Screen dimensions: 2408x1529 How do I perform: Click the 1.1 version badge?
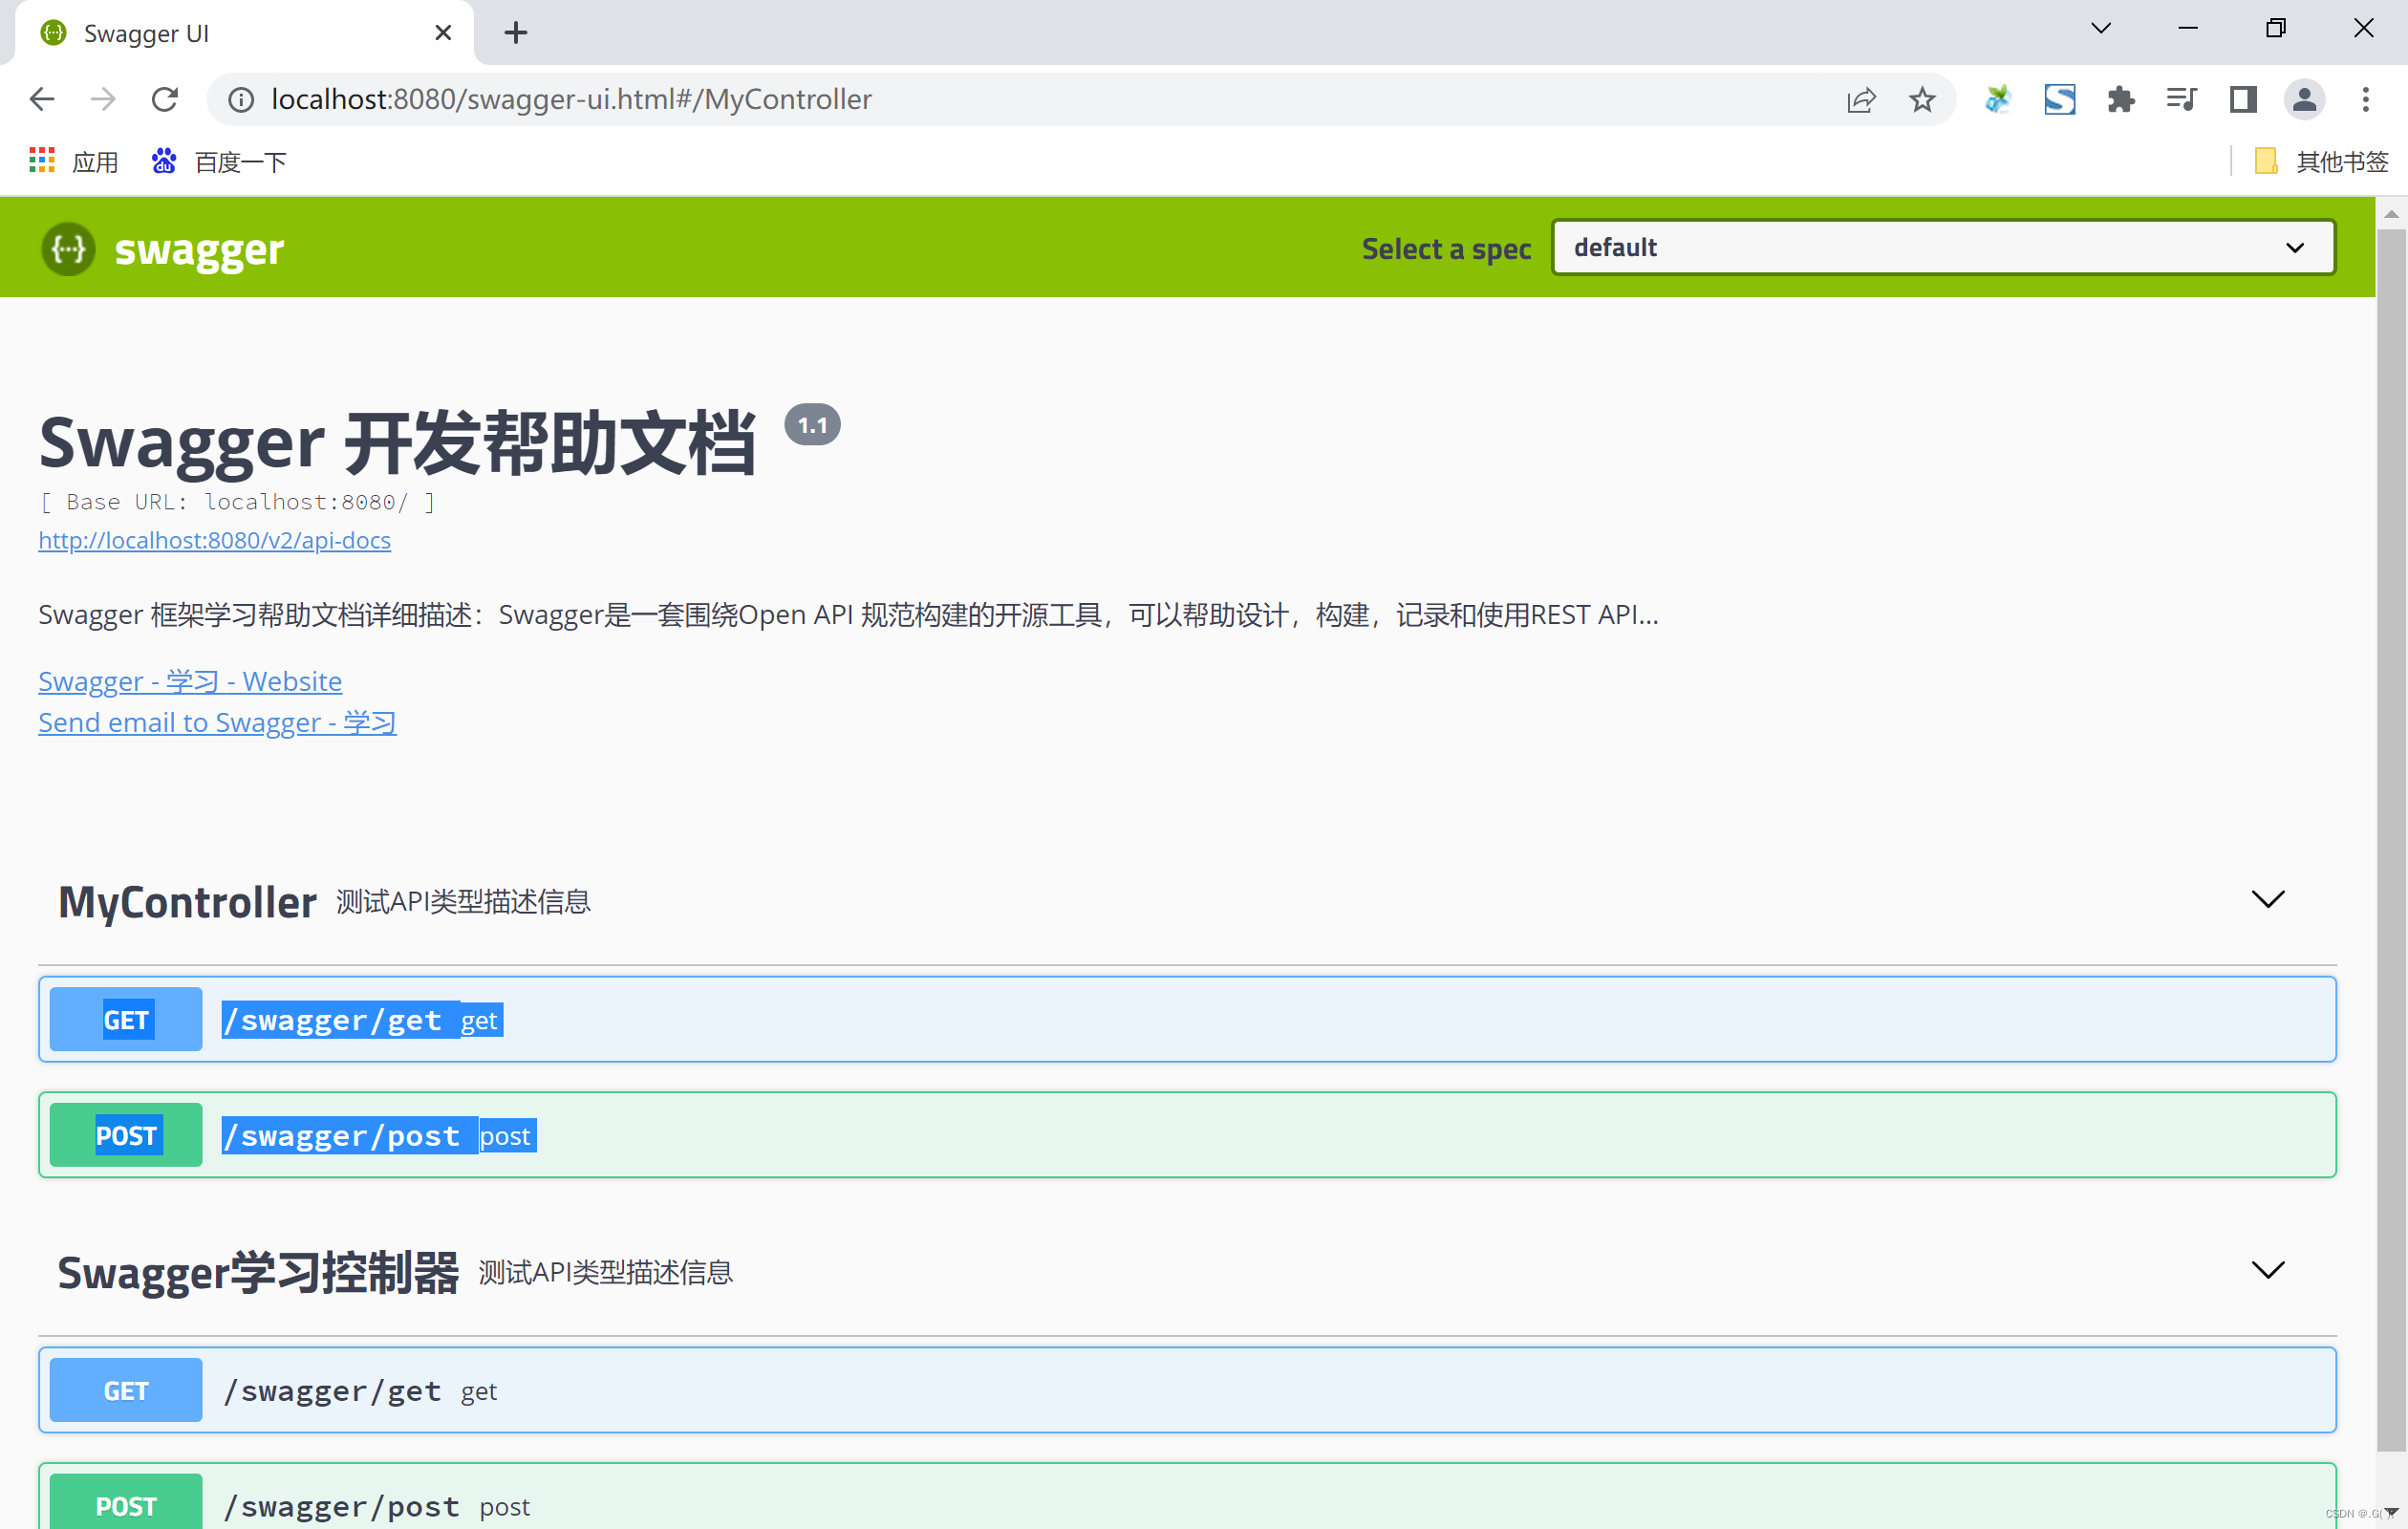[812, 425]
